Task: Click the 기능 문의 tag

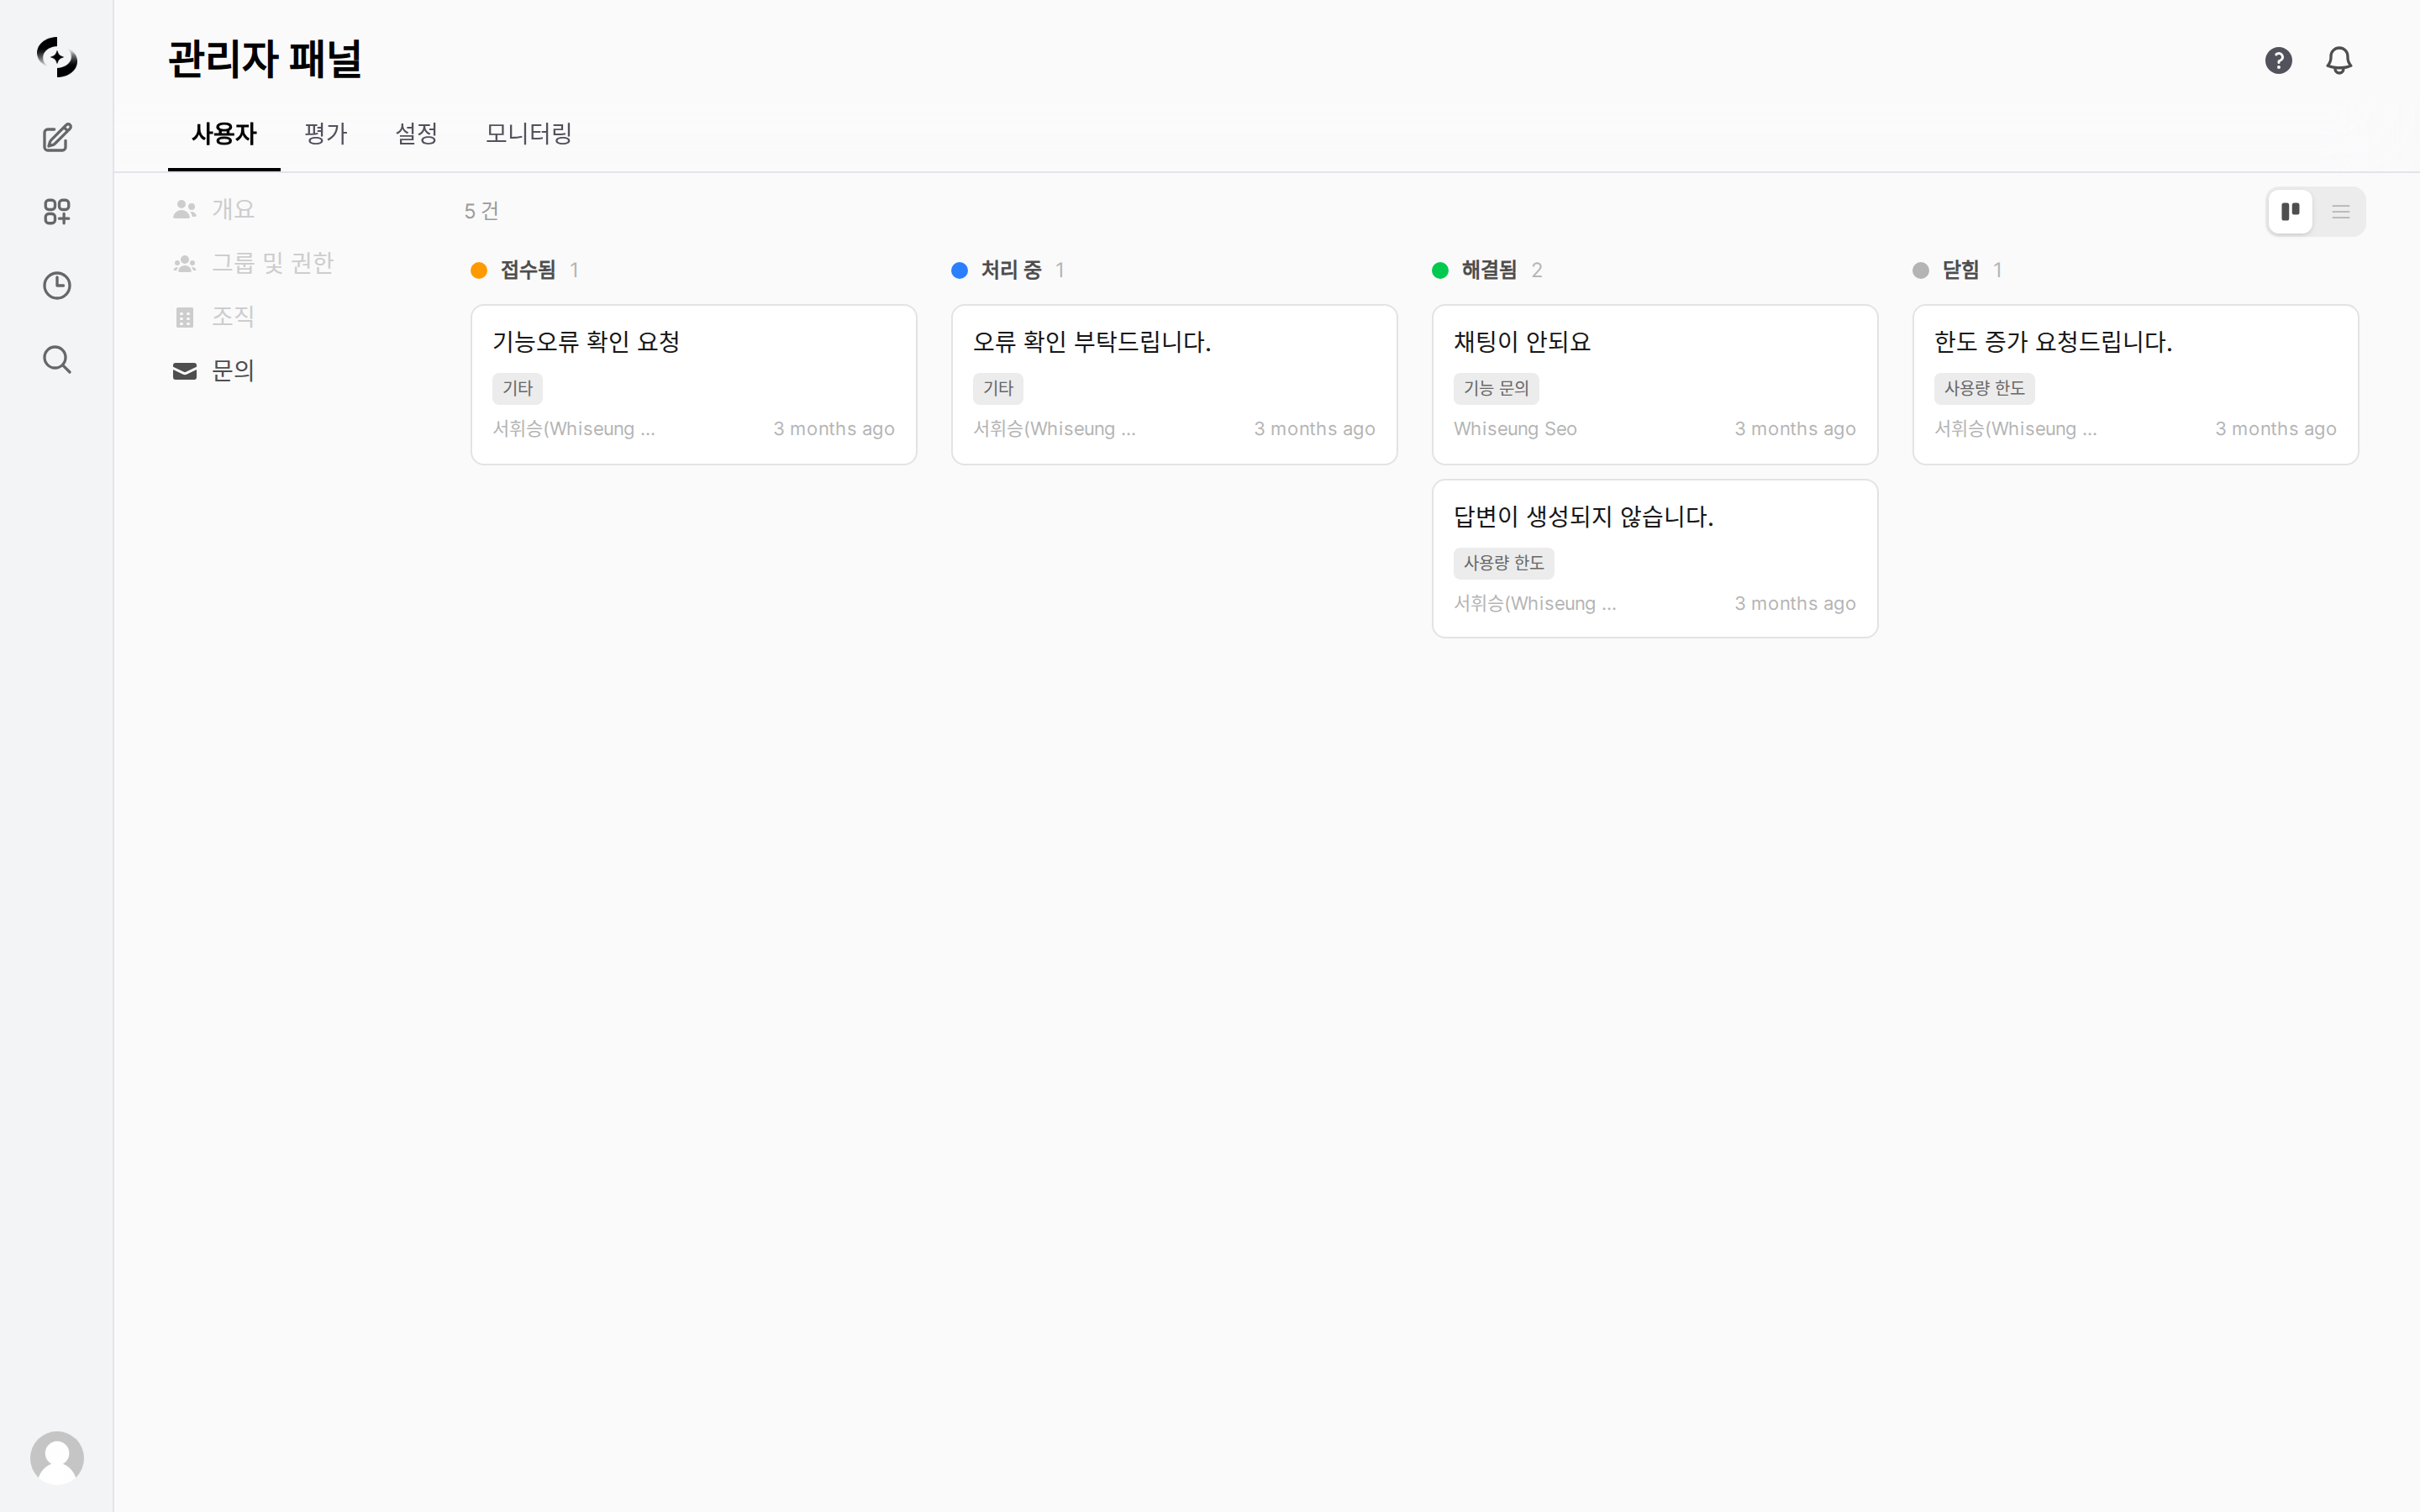Action: (1496, 388)
